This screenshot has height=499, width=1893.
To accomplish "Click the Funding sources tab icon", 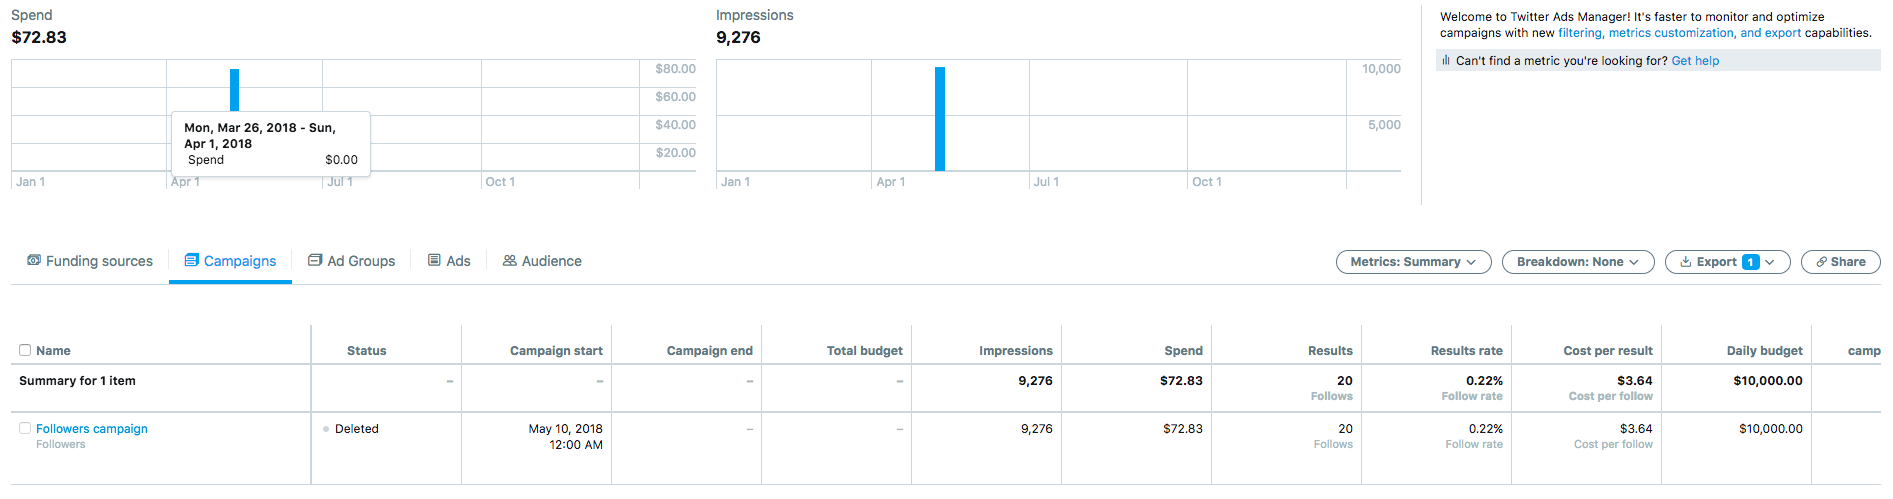I will [34, 260].
